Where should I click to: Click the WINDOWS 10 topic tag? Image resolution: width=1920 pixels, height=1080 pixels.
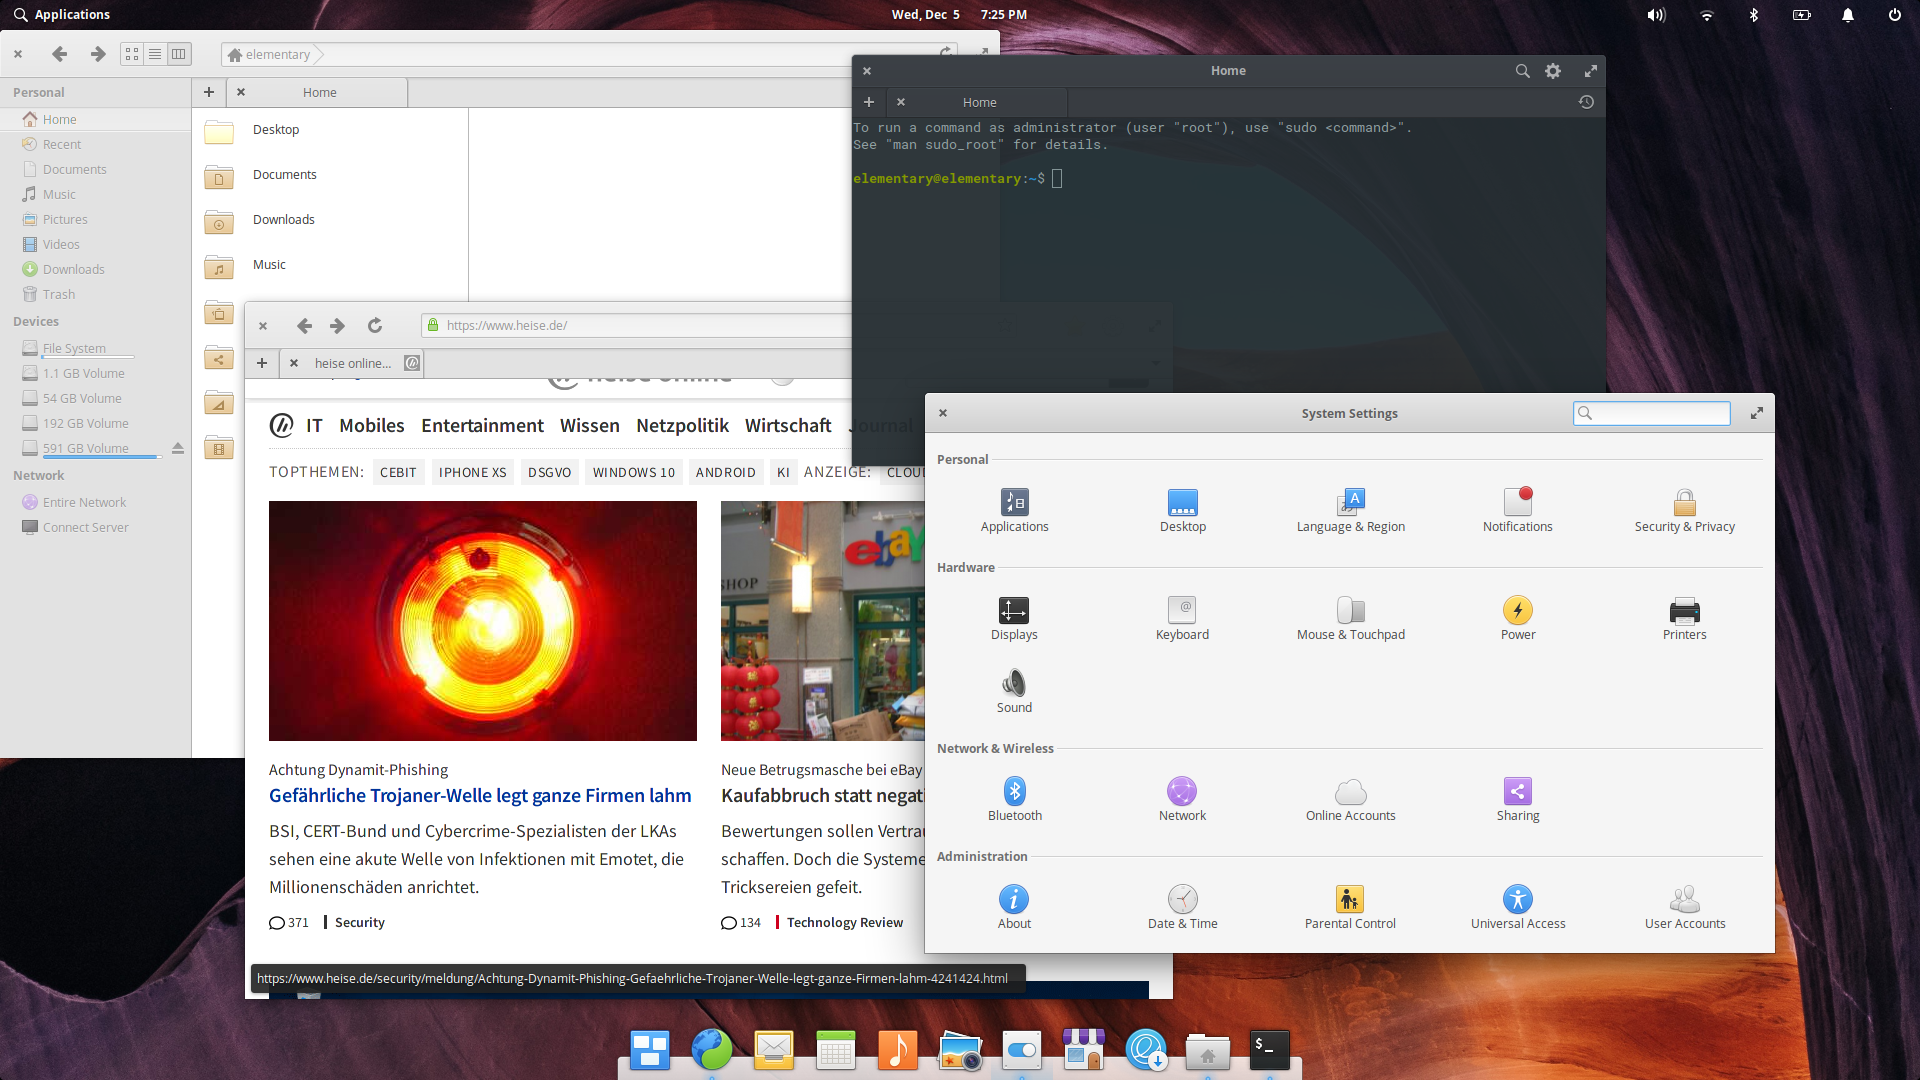click(x=634, y=472)
